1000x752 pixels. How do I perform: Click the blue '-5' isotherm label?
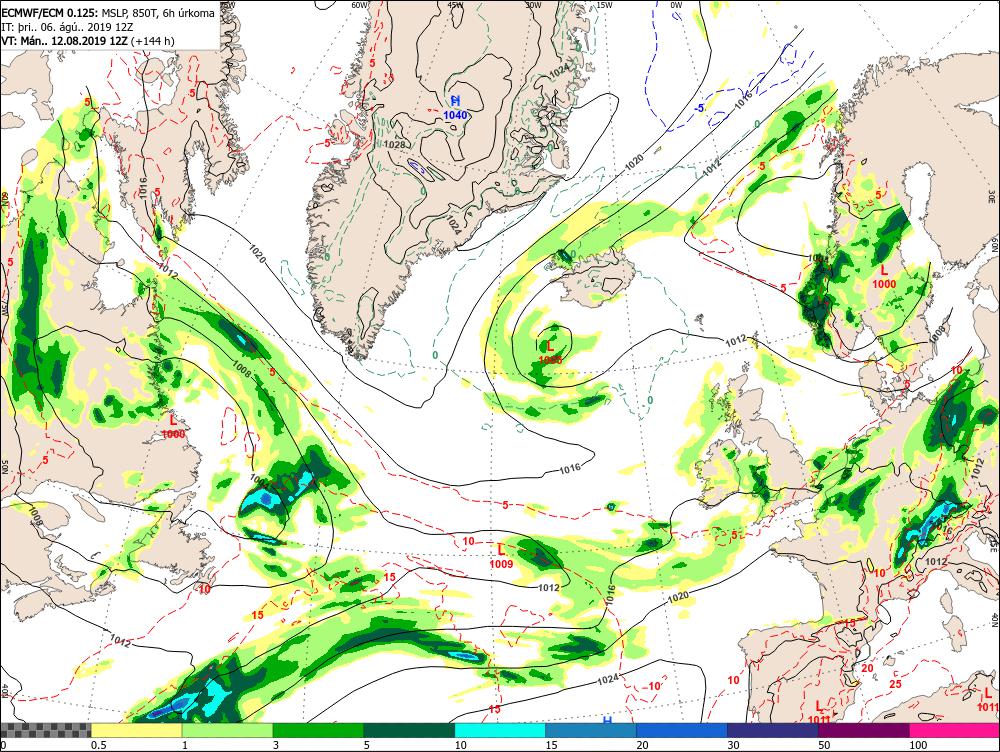(x=699, y=108)
